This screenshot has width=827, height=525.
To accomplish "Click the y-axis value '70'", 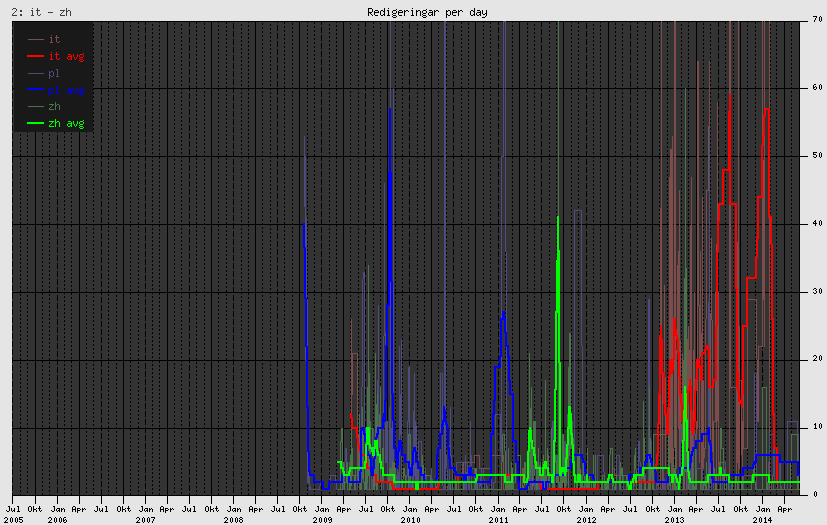I will (818, 20).
